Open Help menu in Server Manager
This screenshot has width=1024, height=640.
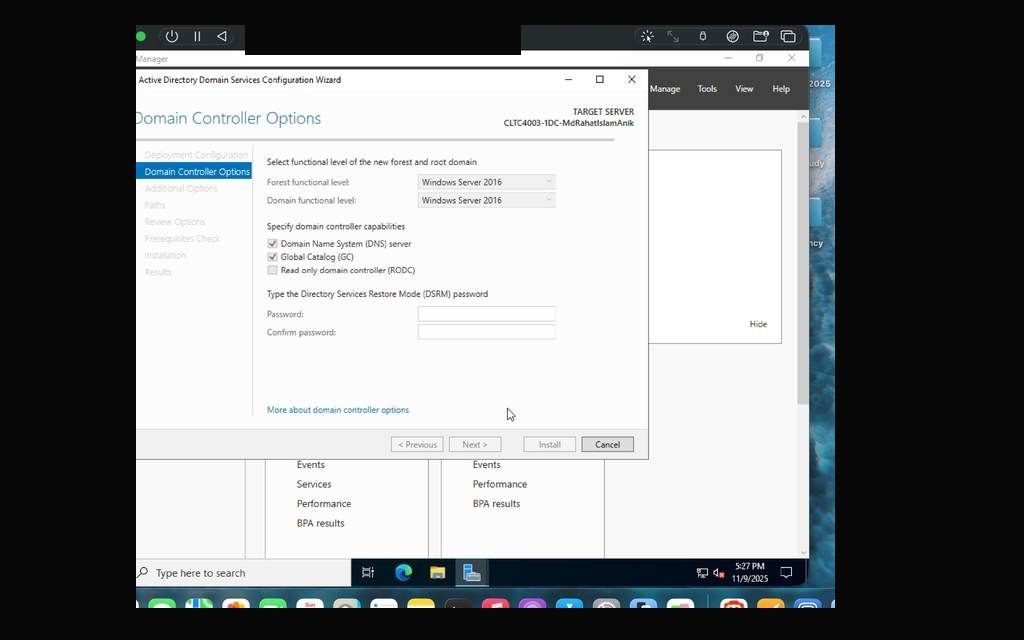tap(781, 89)
